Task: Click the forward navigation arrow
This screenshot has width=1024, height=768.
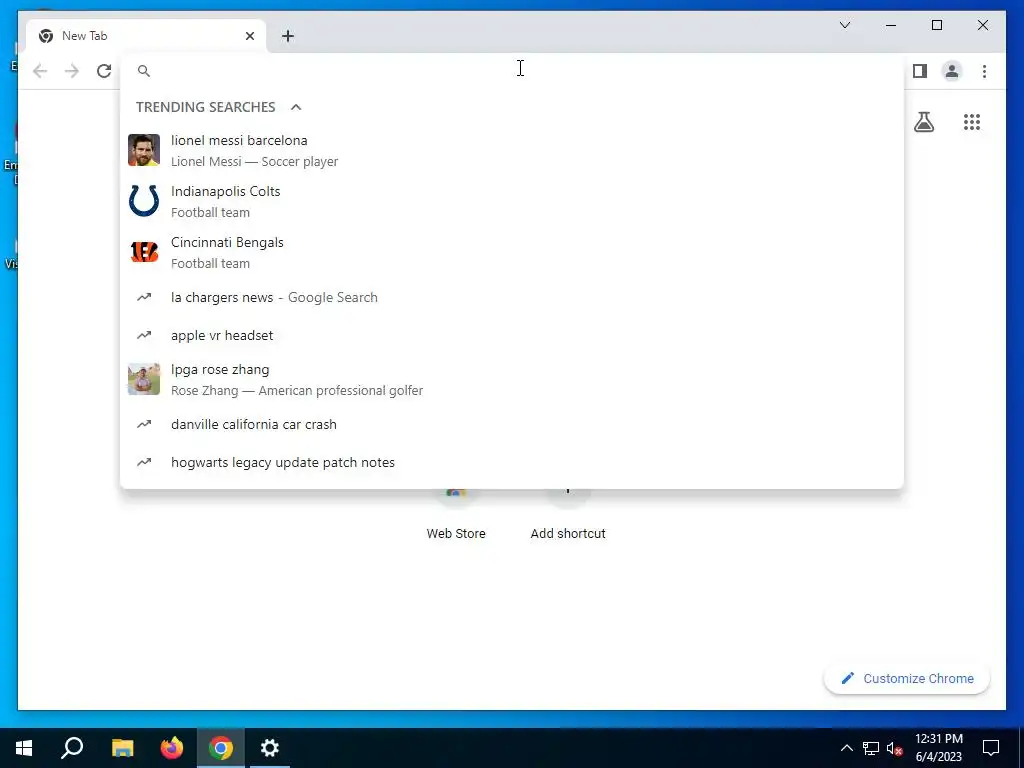Action: 72,71
